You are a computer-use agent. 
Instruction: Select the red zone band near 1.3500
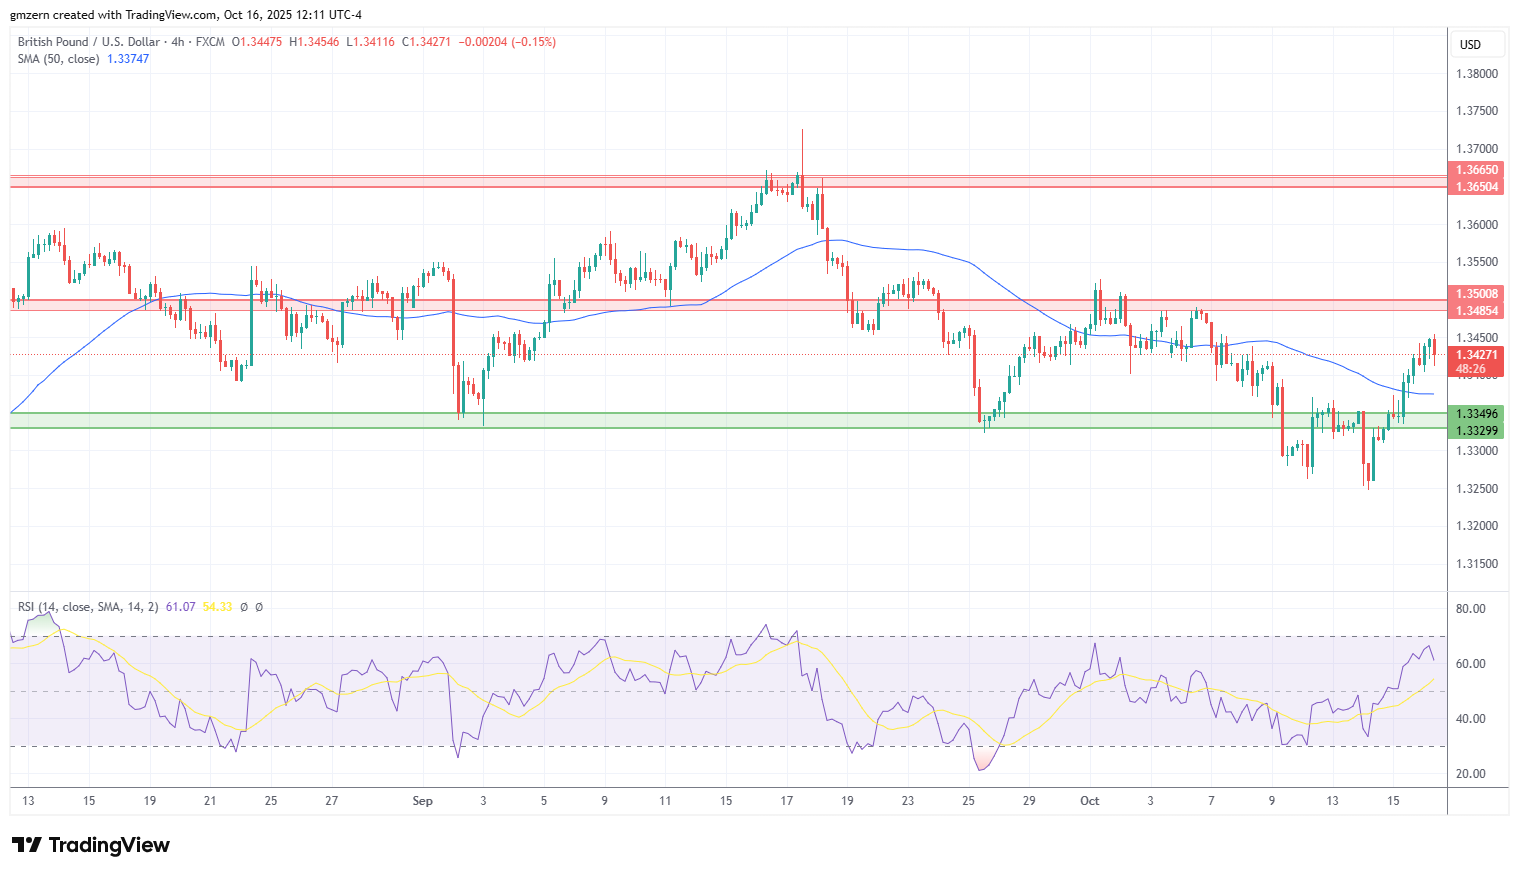[728, 304]
